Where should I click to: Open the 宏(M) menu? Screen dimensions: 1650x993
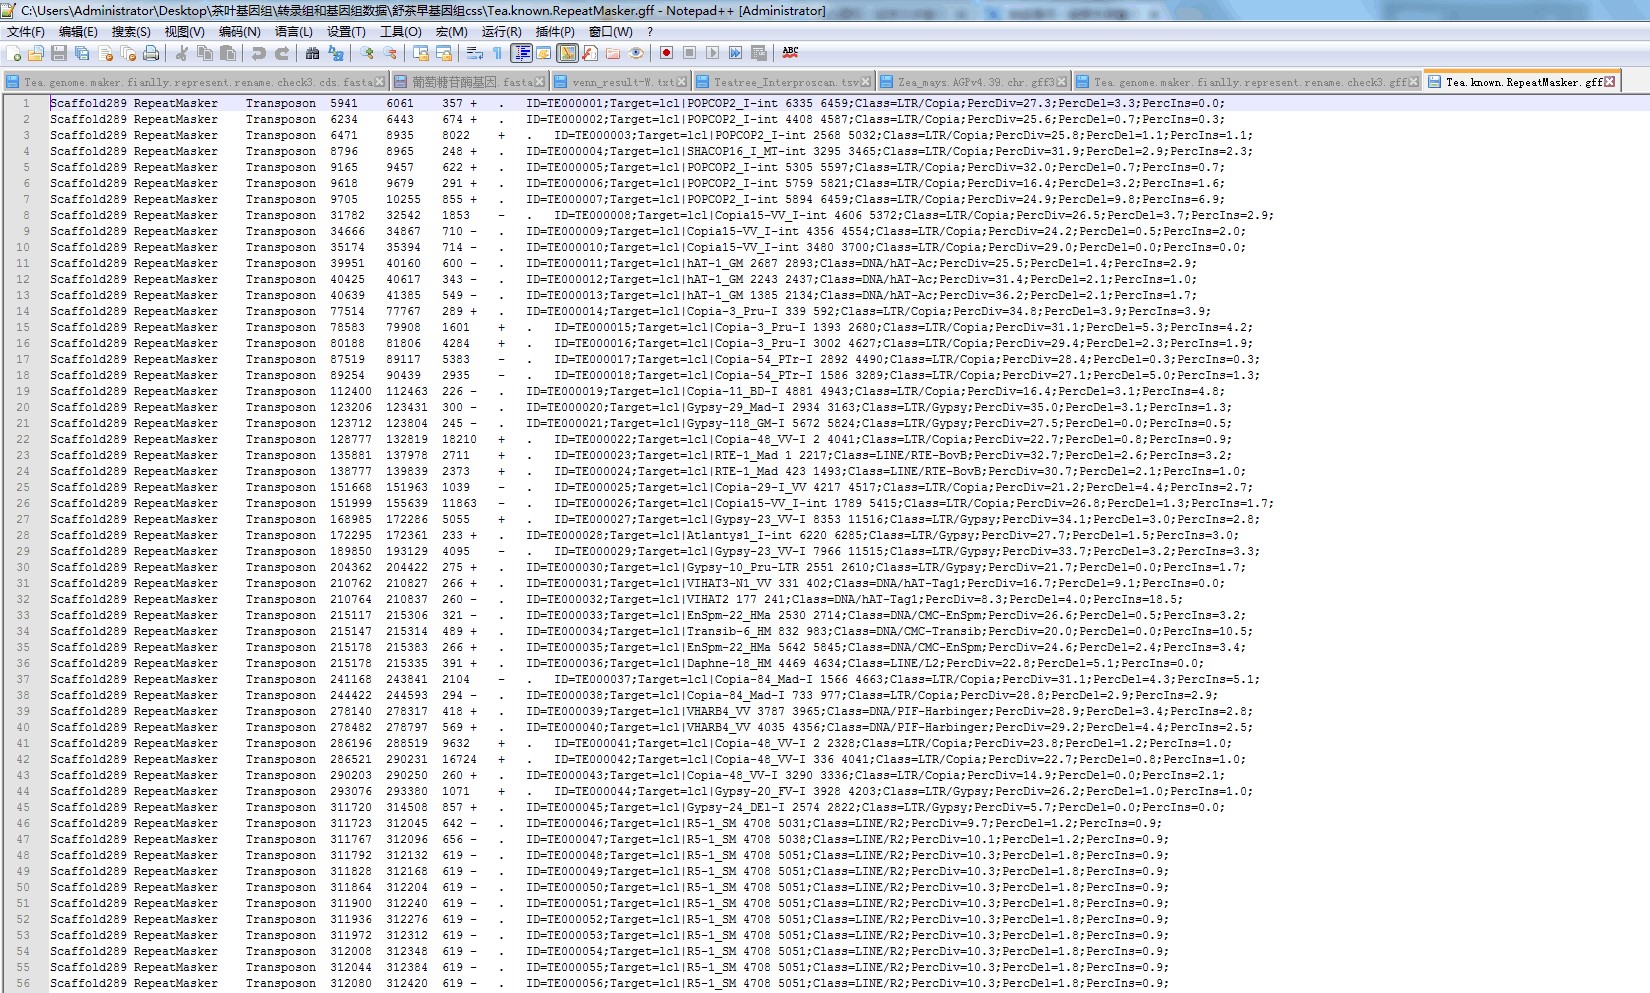tap(451, 32)
